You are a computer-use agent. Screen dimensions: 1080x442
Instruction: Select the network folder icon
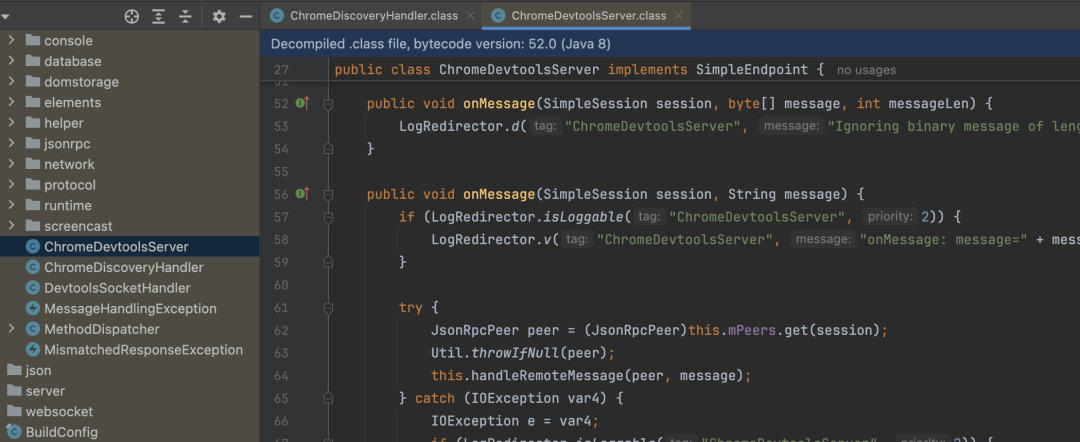(x=32, y=165)
